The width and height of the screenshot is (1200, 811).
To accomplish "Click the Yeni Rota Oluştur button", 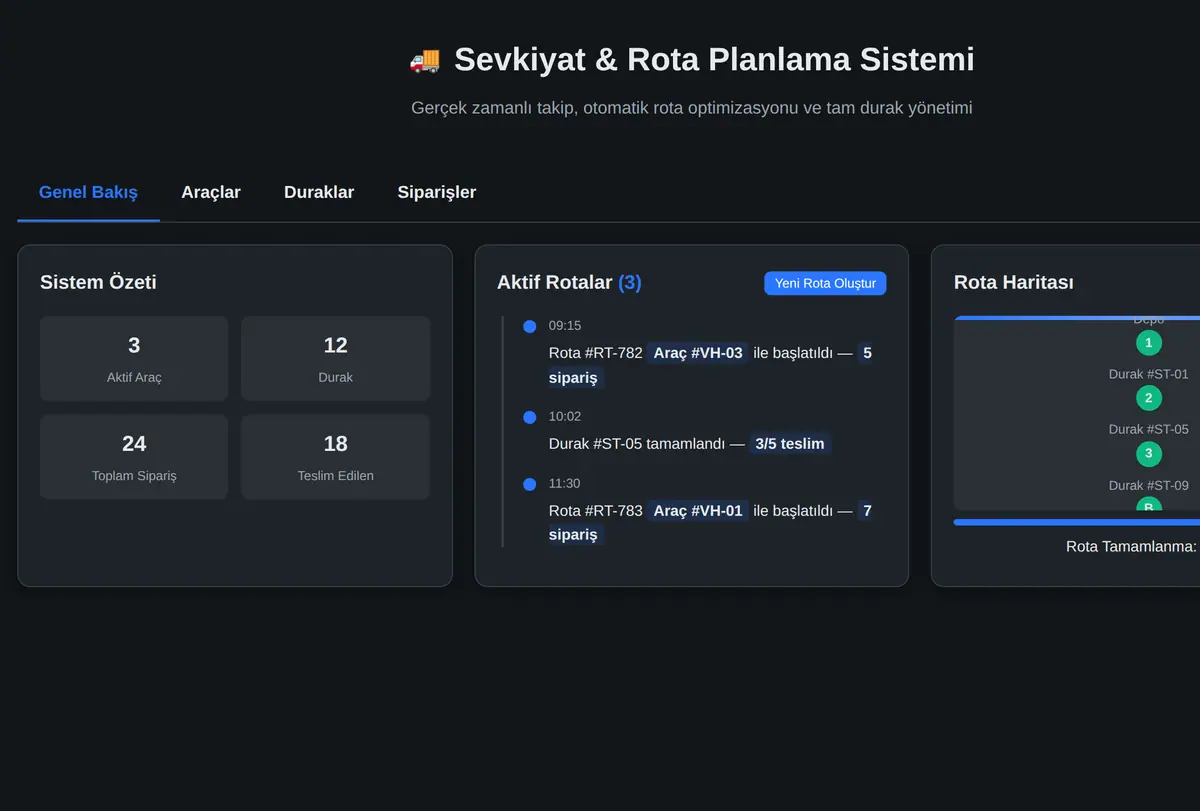I will click(x=825, y=283).
